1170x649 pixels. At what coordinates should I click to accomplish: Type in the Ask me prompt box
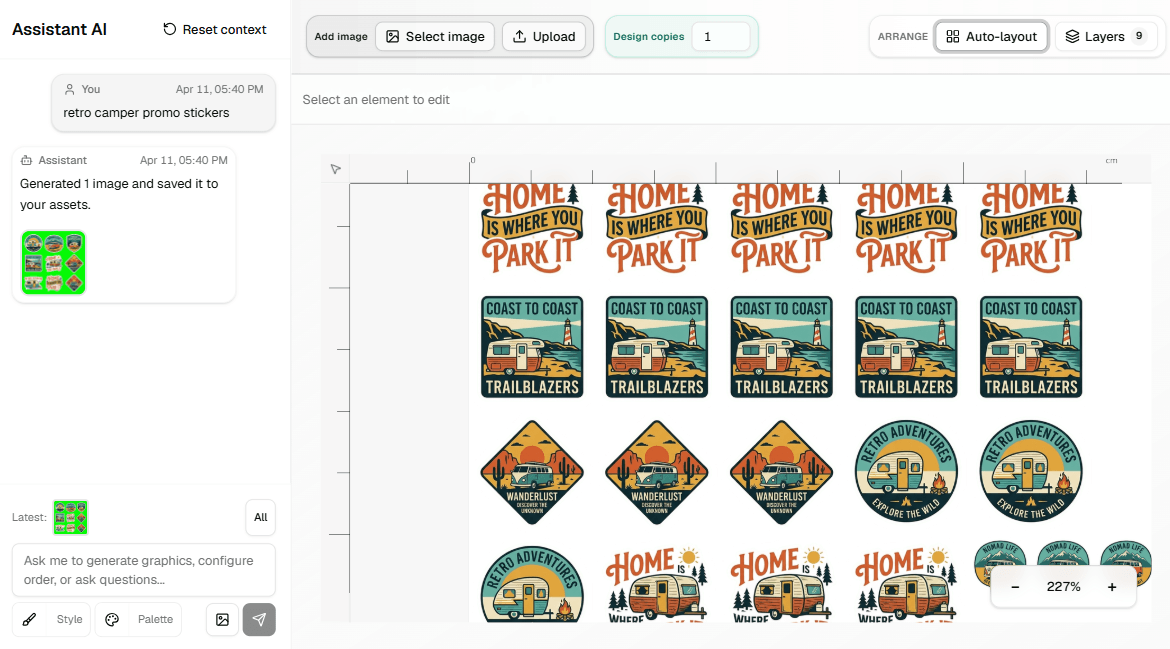coord(143,570)
